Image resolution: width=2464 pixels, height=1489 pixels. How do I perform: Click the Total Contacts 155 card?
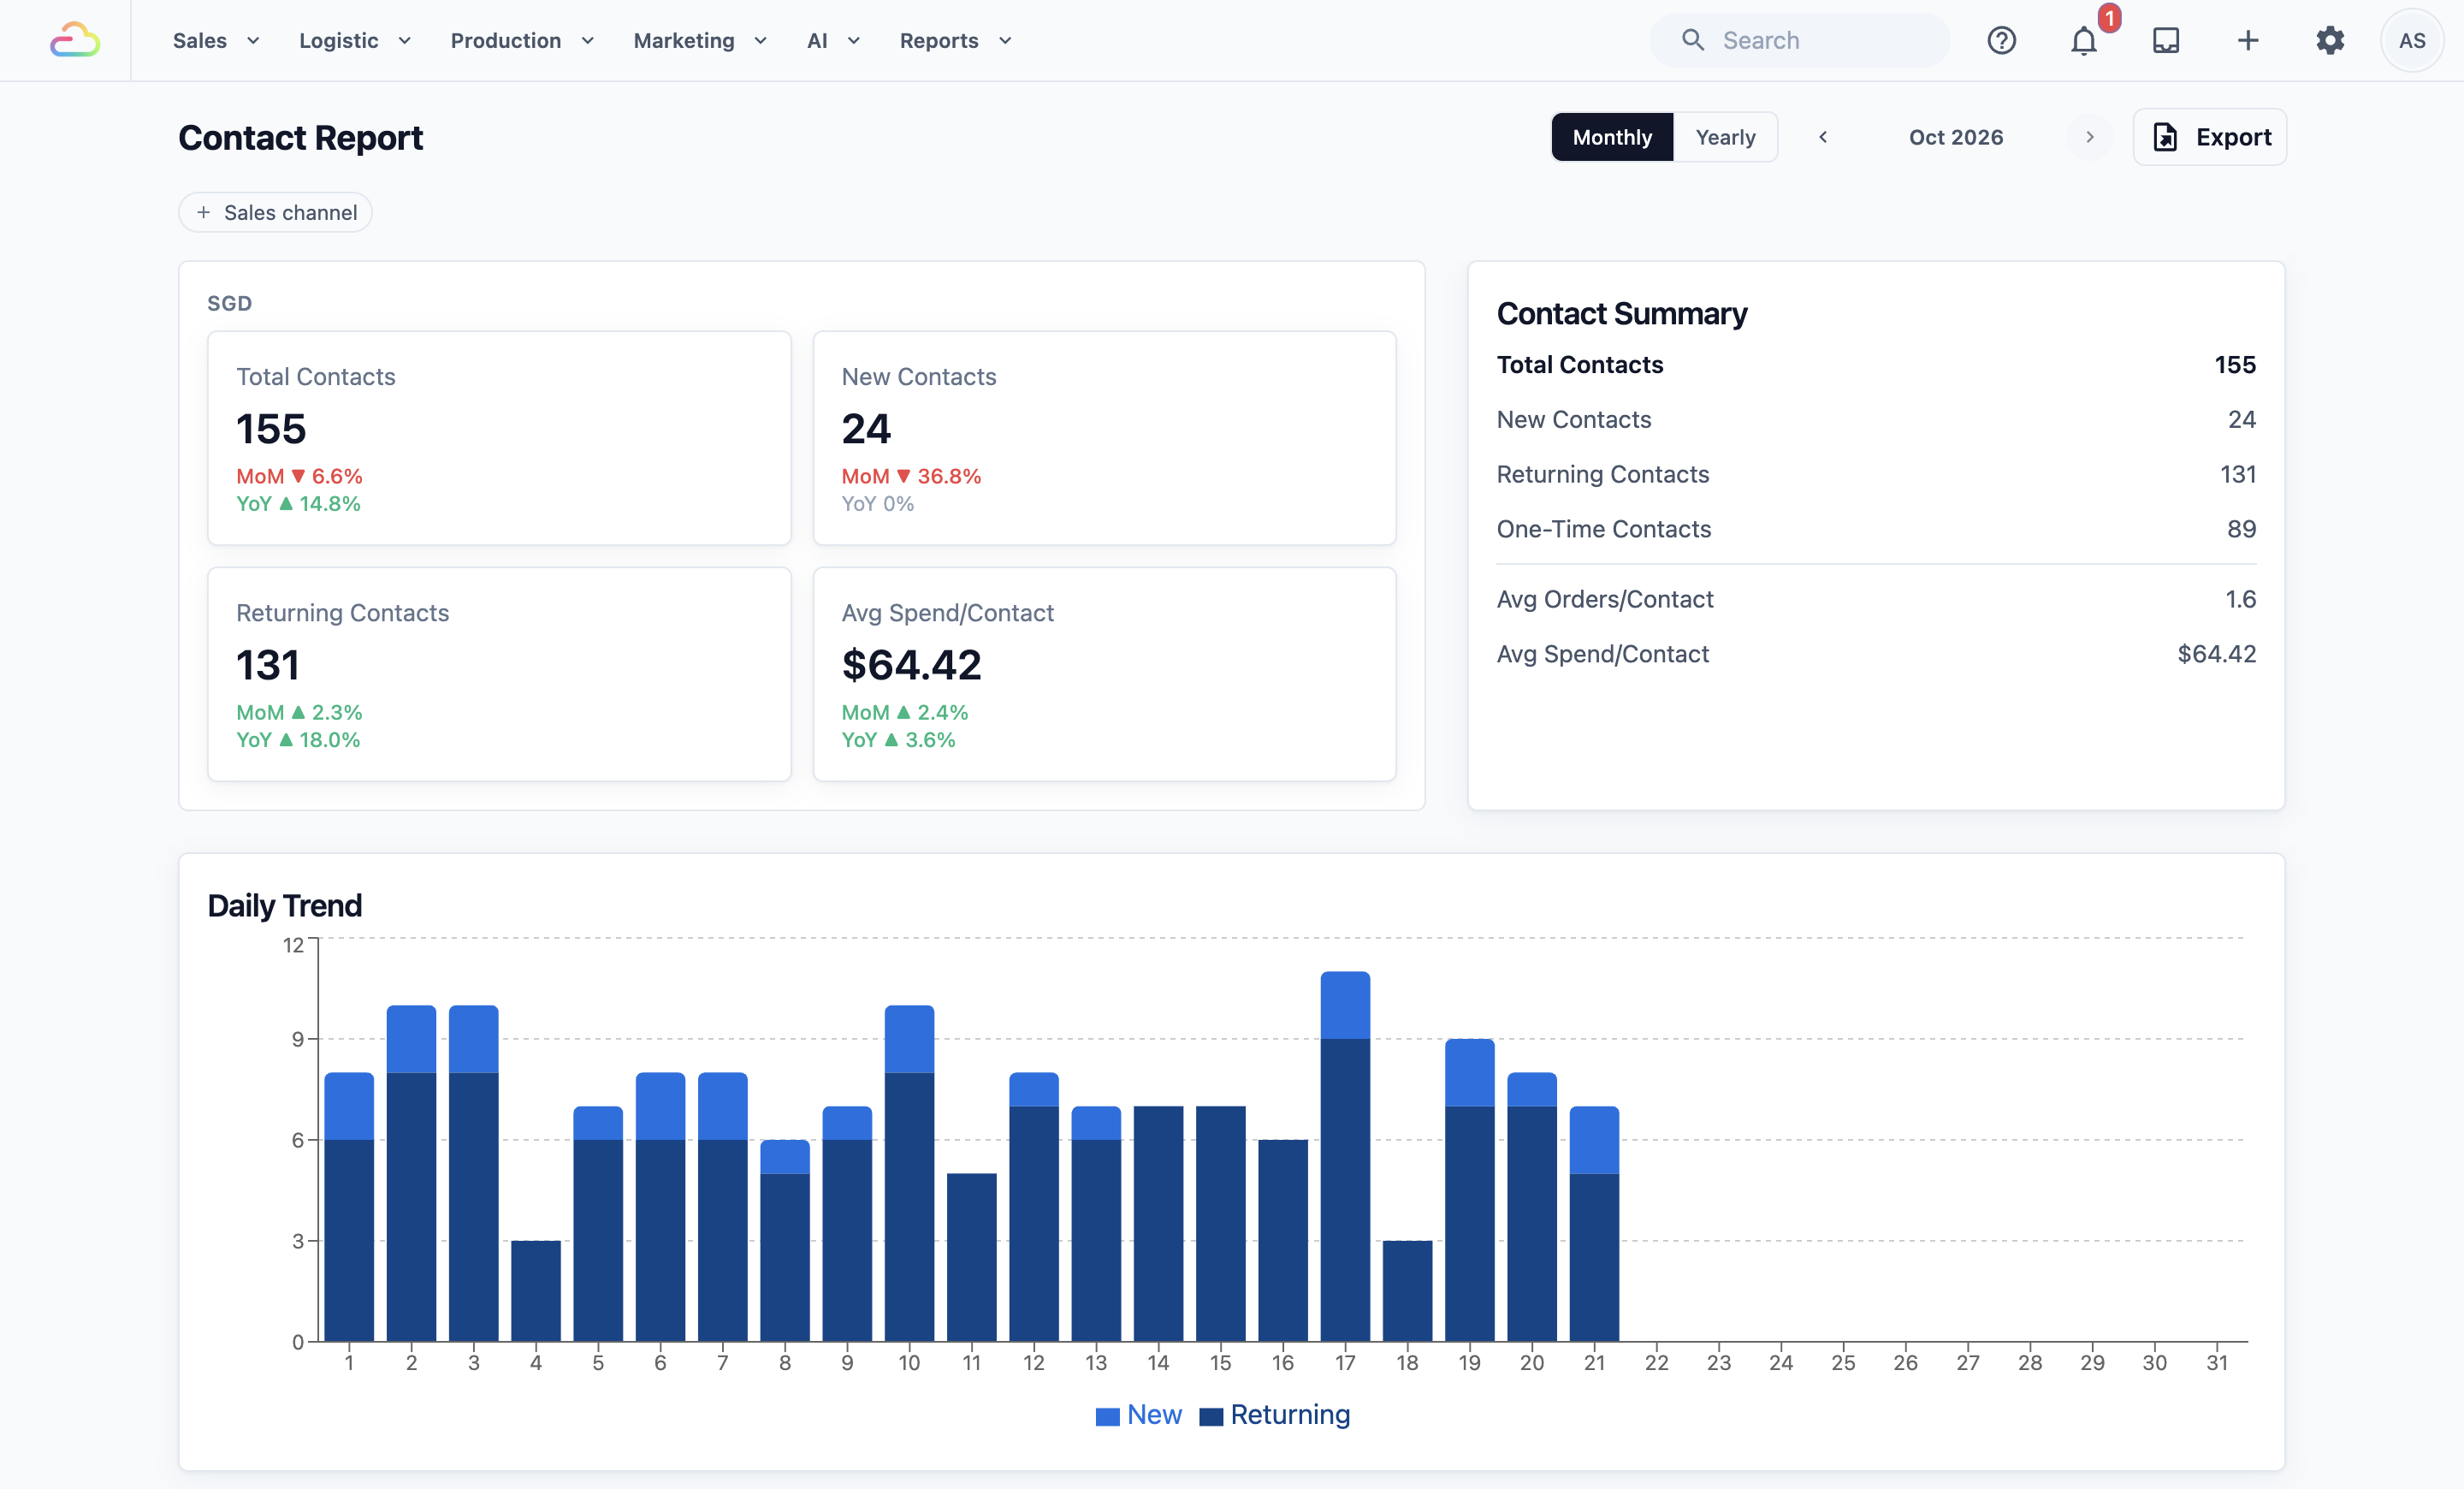tap(499, 438)
